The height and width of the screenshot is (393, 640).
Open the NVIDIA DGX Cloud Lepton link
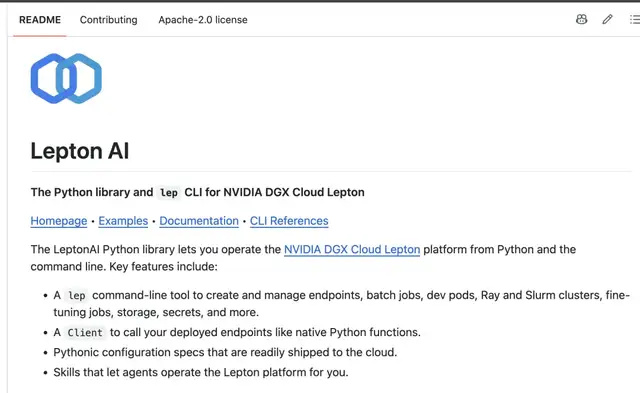point(352,249)
